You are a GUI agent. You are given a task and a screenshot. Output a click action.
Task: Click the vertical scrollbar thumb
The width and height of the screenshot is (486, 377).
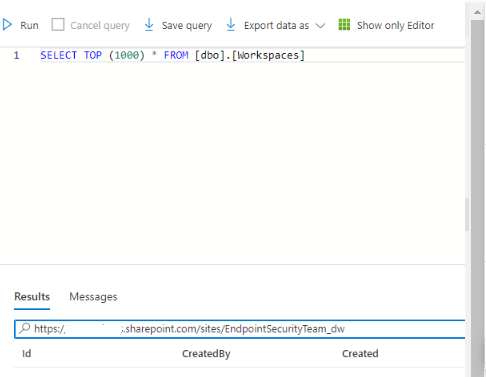(477, 197)
